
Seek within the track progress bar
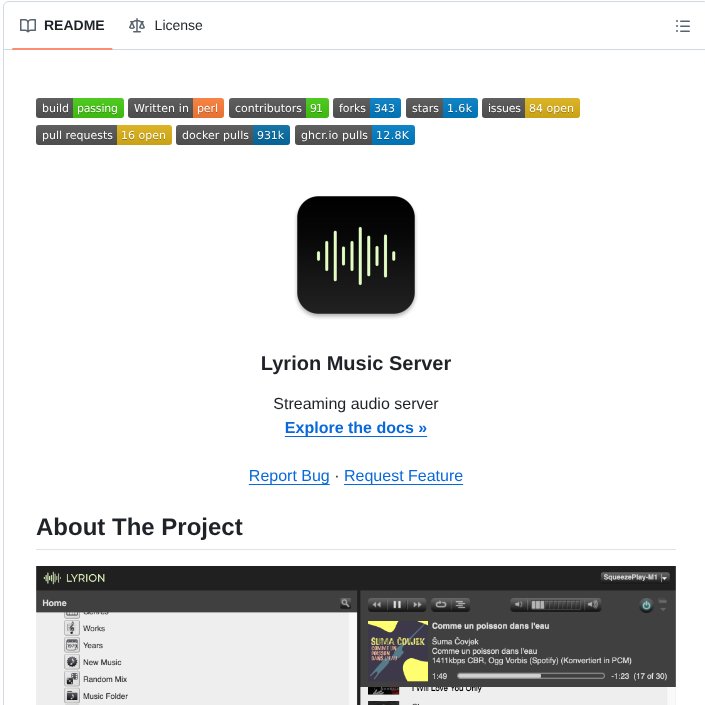point(531,676)
